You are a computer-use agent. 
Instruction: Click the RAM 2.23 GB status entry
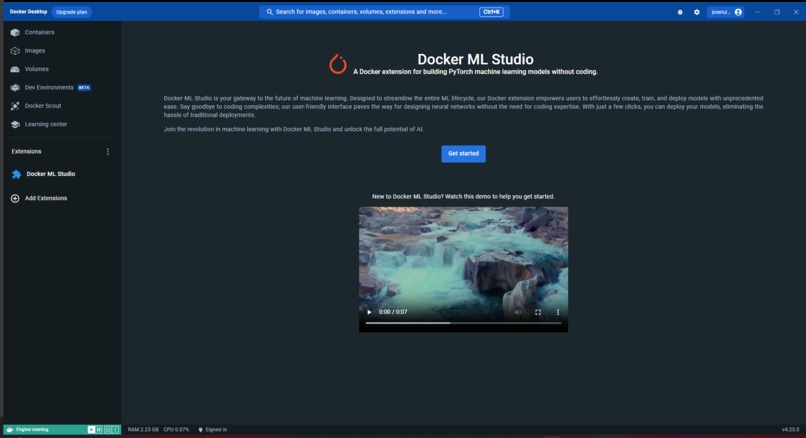coord(143,430)
